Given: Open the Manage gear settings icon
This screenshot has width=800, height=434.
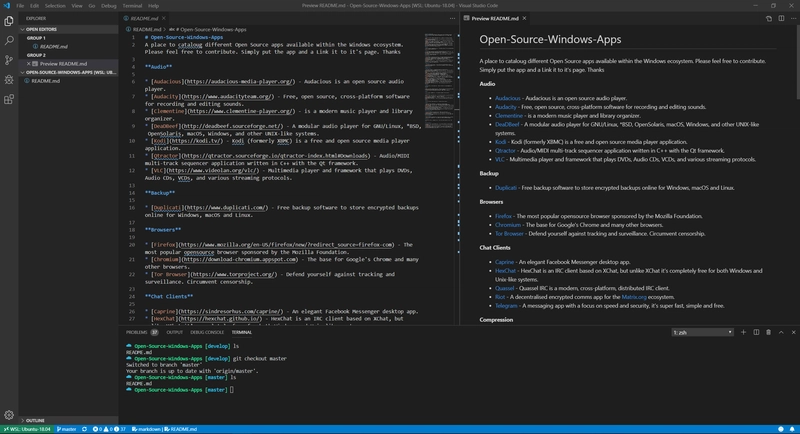Looking at the screenshot, I should point(9,415).
